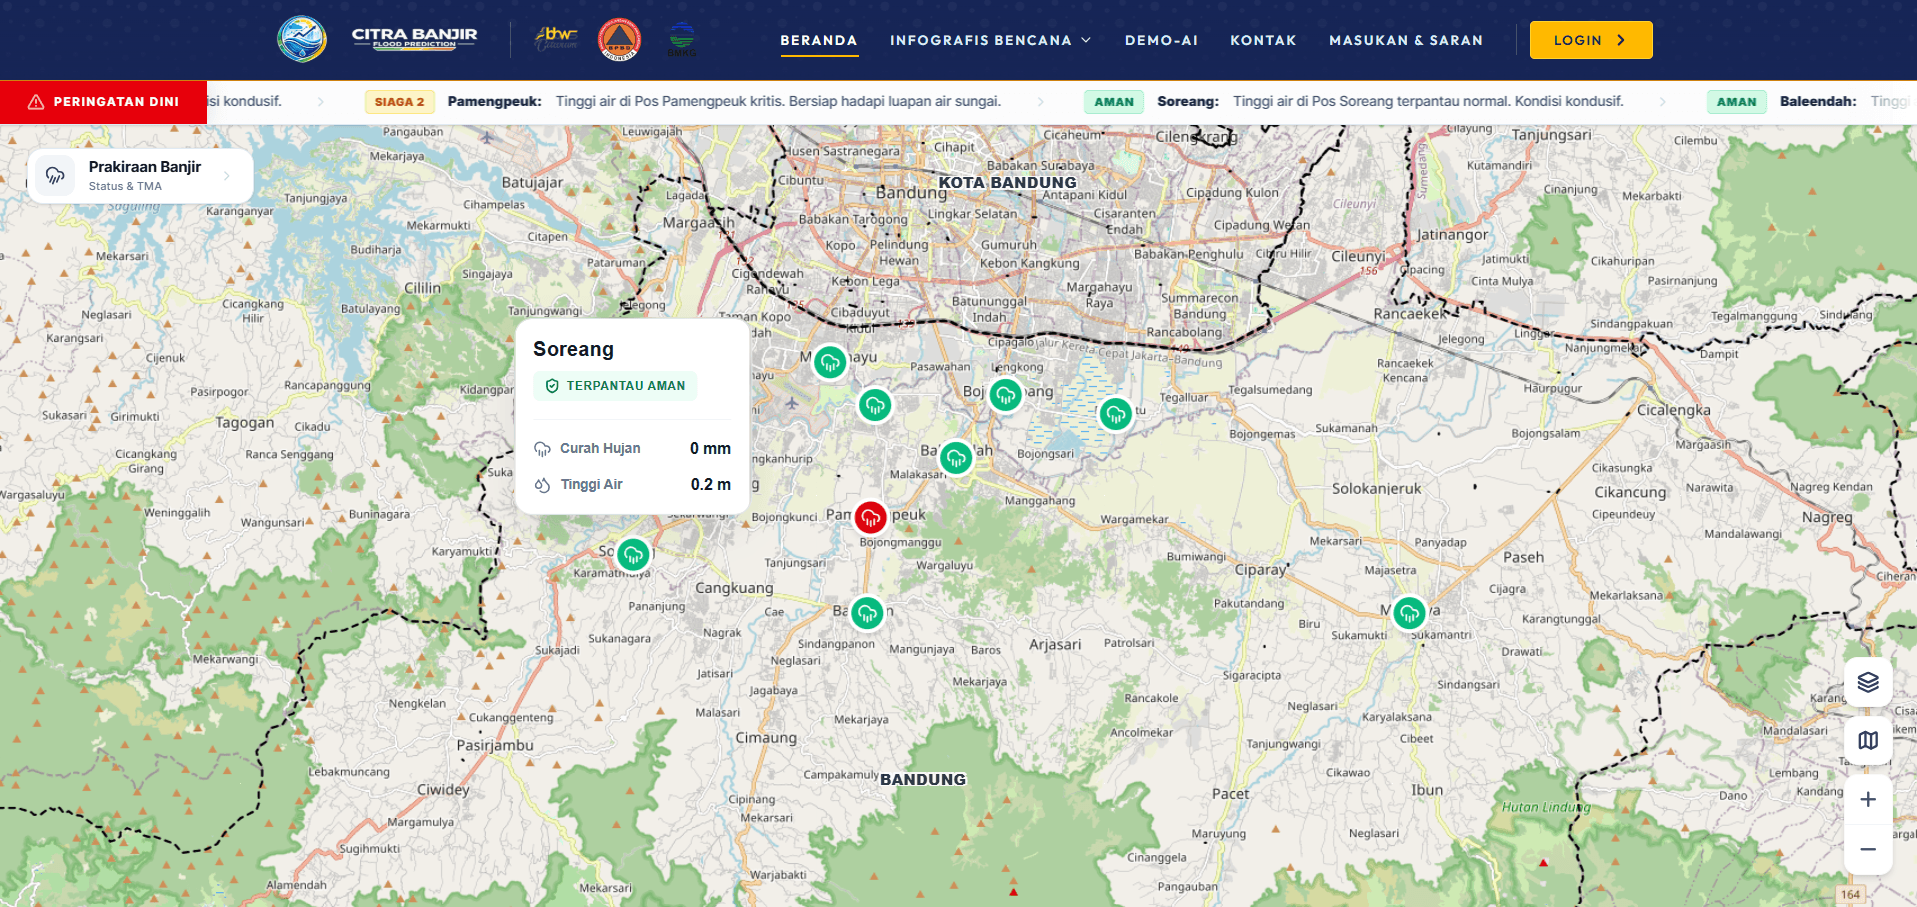Select the green station marker at Margahayu

(830, 362)
